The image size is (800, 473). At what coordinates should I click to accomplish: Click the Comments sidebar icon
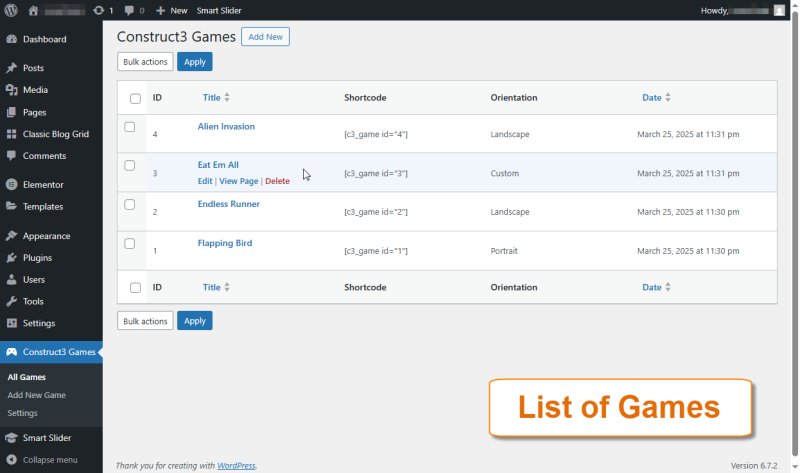click(x=12, y=156)
